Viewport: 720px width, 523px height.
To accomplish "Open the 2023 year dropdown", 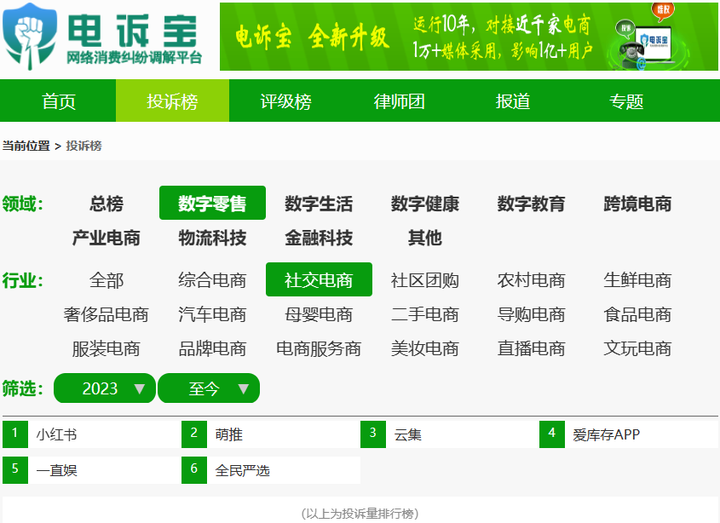I will tap(105, 388).
